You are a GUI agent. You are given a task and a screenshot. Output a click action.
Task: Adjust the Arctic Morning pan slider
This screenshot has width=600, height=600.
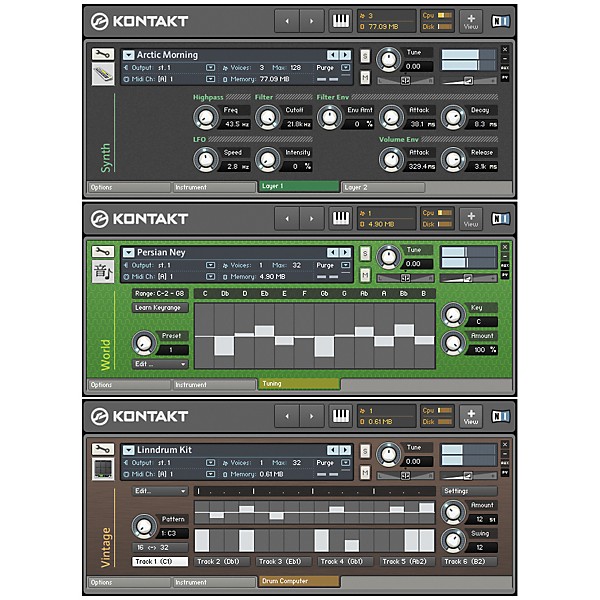pyautogui.click(x=406, y=80)
